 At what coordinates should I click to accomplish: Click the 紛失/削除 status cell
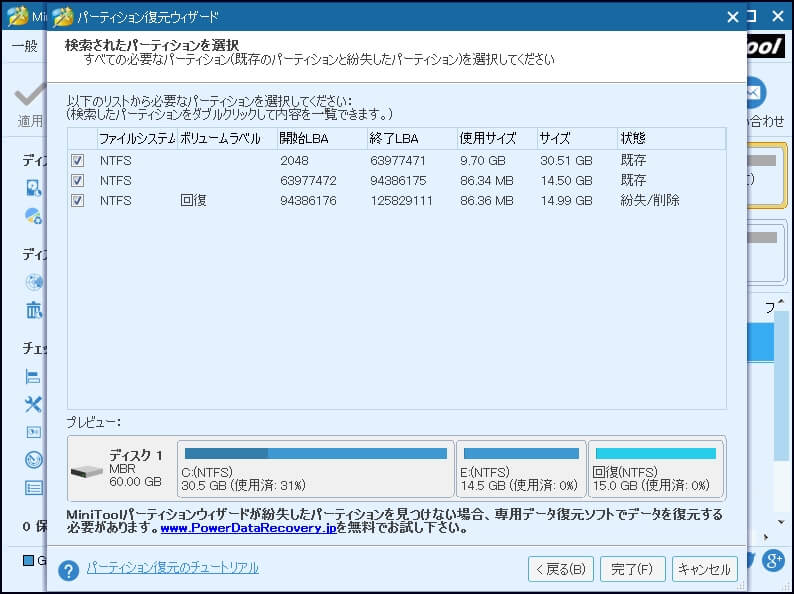pyautogui.click(x=650, y=201)
